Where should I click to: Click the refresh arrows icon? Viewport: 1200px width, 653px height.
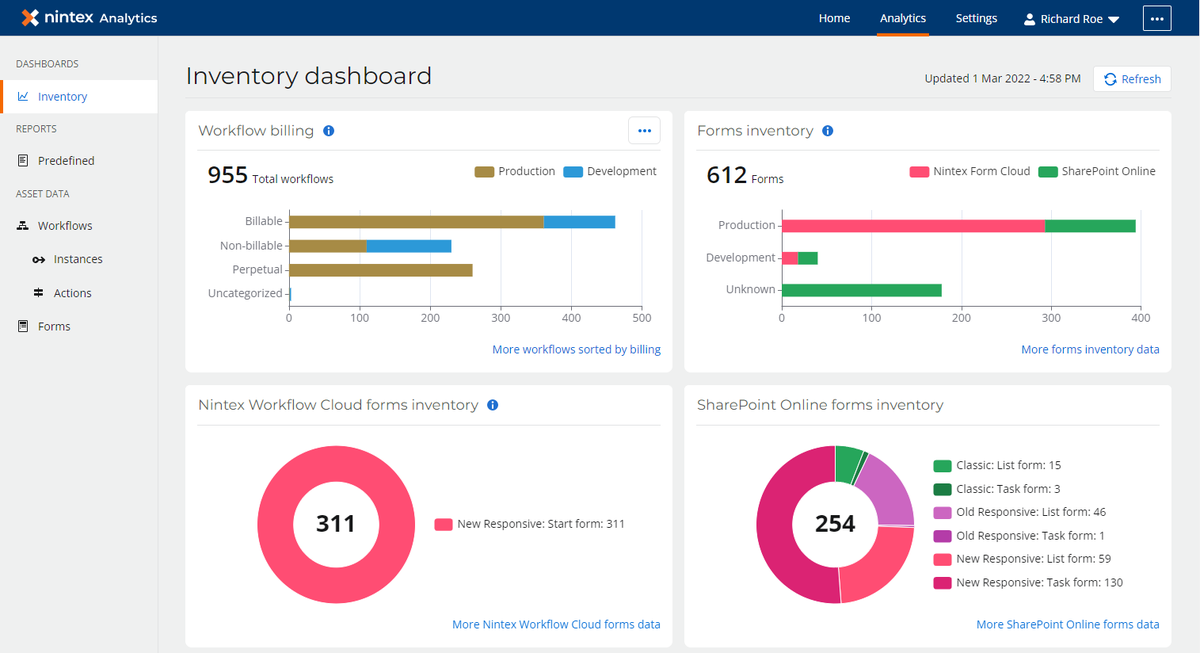click(x=1110, y=79)
